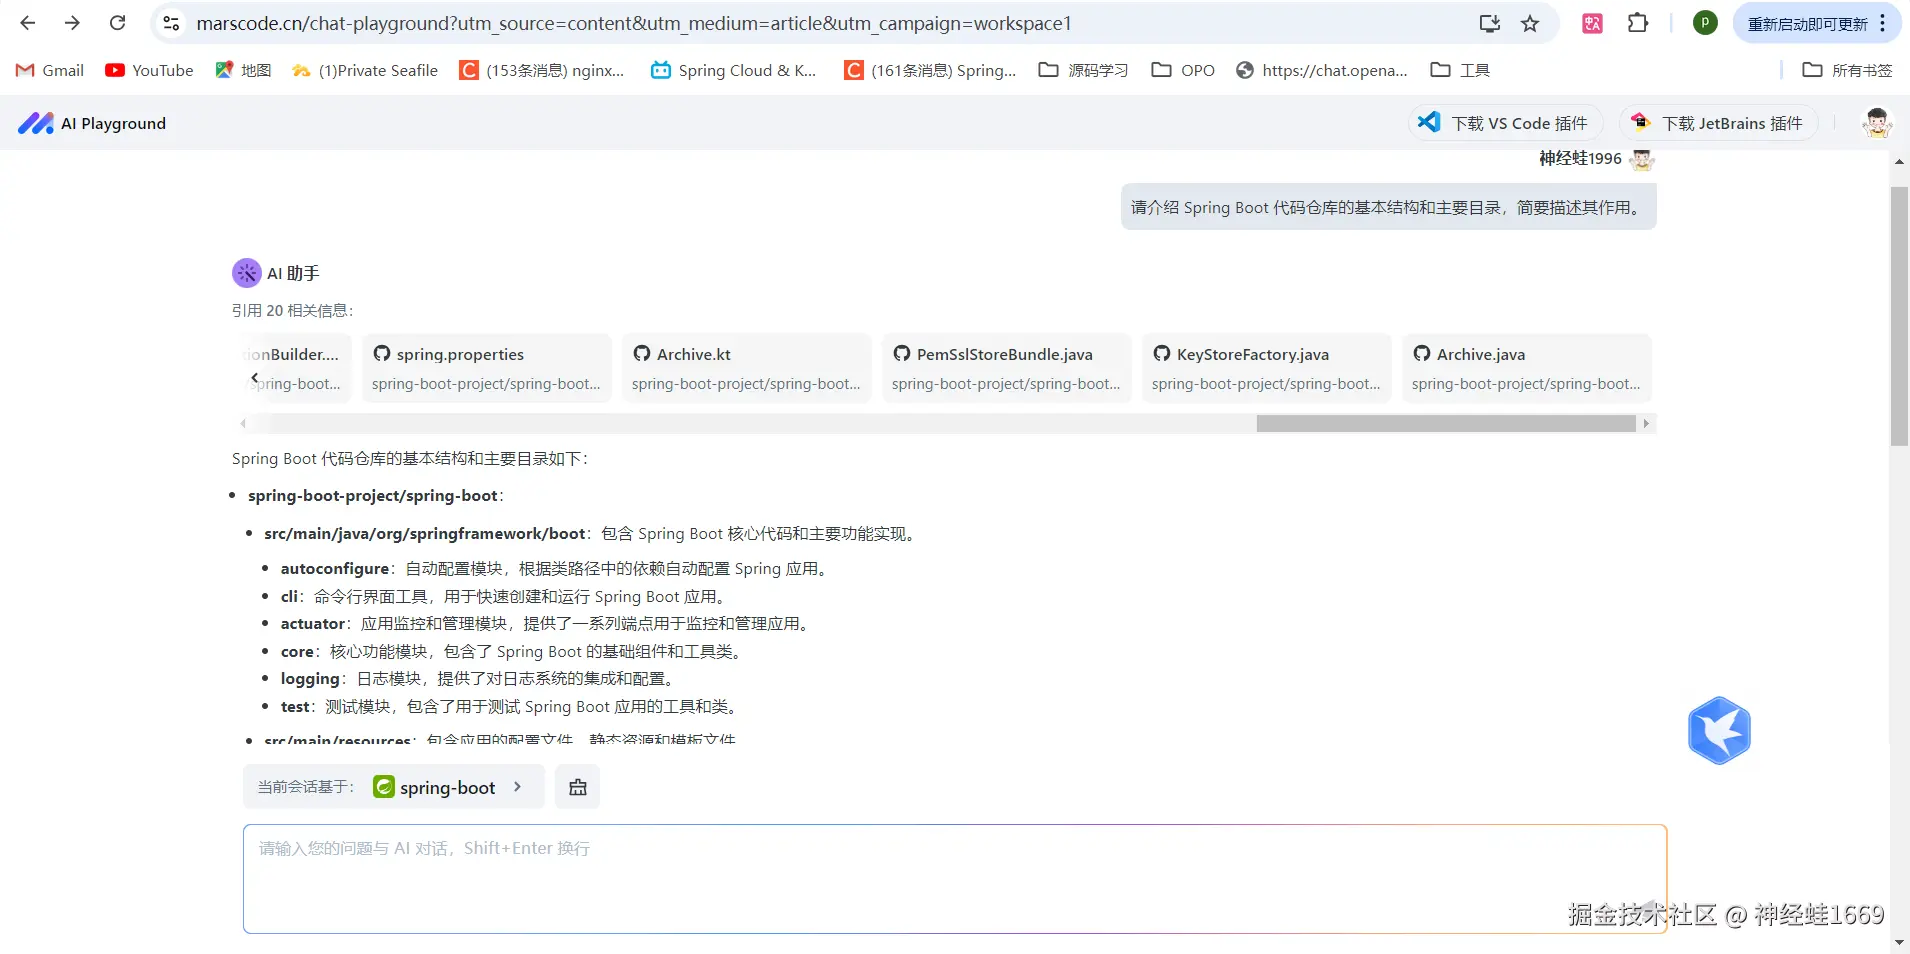This screenshot has height=954, width=1910.
Task: Click the green Spring Boot leaf icon
Action: [x=386, y=786]
